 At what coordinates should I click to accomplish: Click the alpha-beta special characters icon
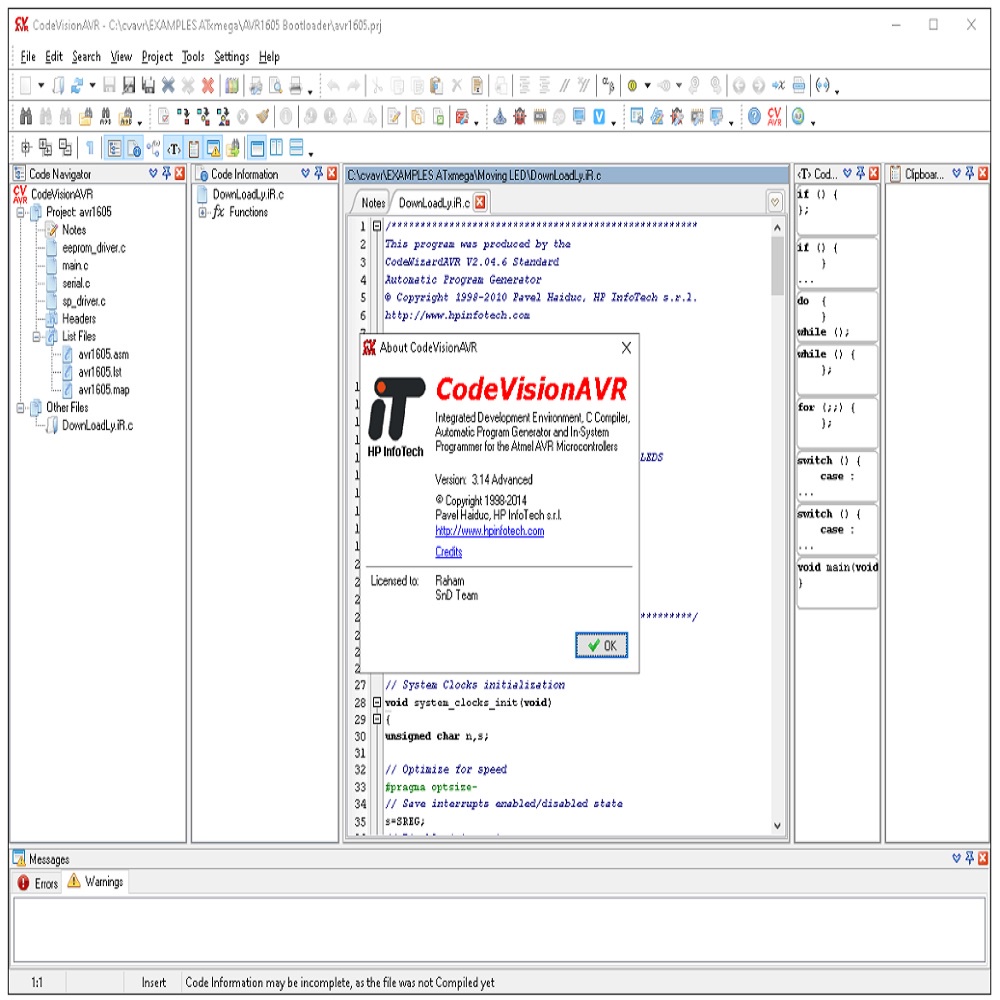coord(608,85)
